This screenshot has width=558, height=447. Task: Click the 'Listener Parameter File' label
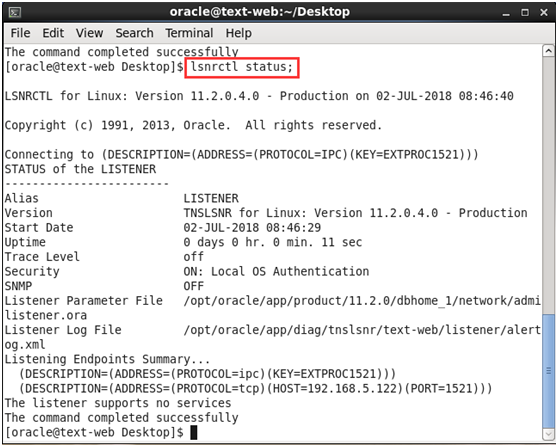[x=84, y=301]
